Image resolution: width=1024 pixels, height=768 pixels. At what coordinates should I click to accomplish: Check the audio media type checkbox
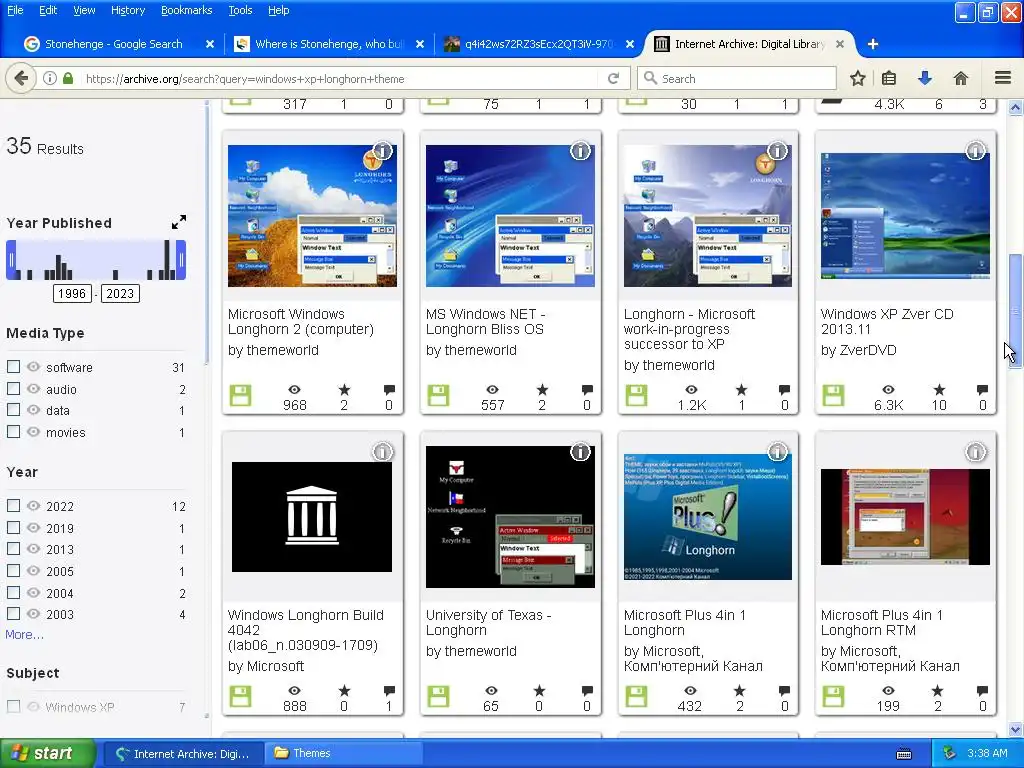coord(13,389)
